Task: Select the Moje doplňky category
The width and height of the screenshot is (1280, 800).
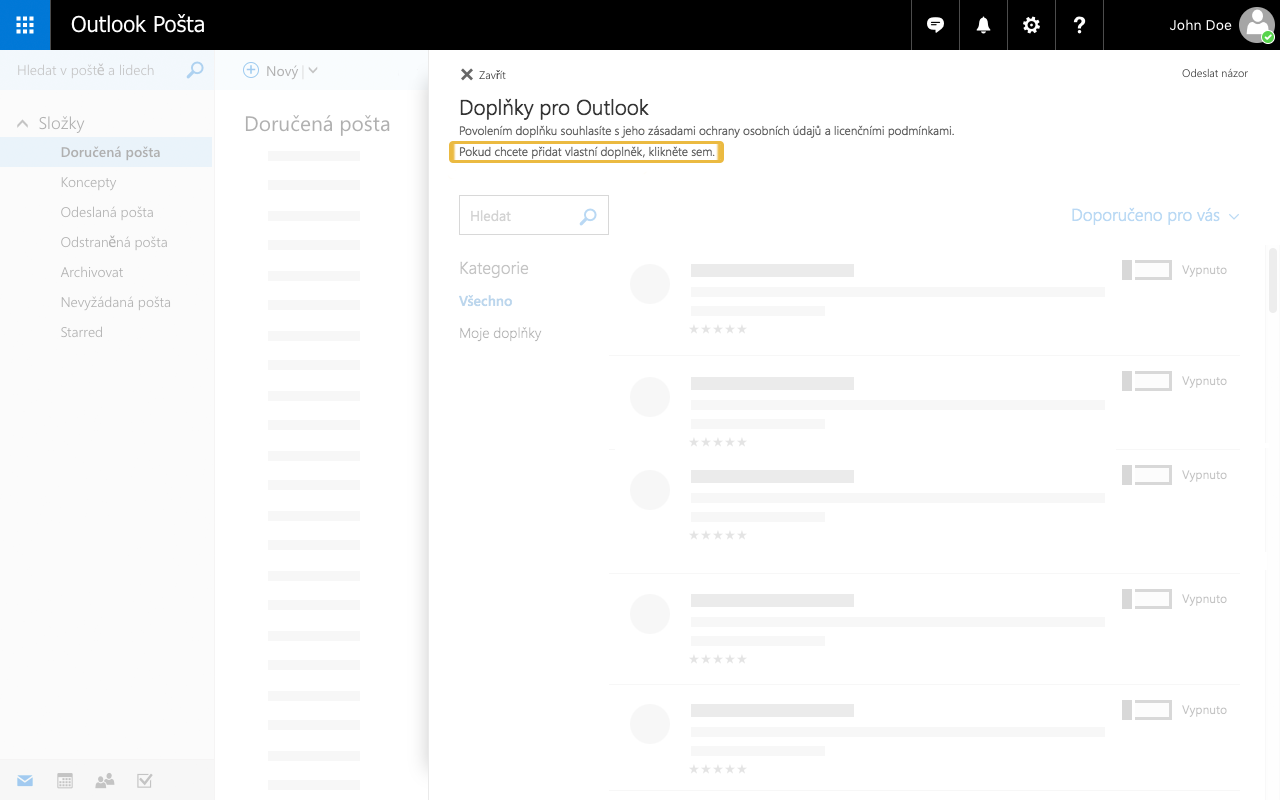Action: (x=500, y=333)
